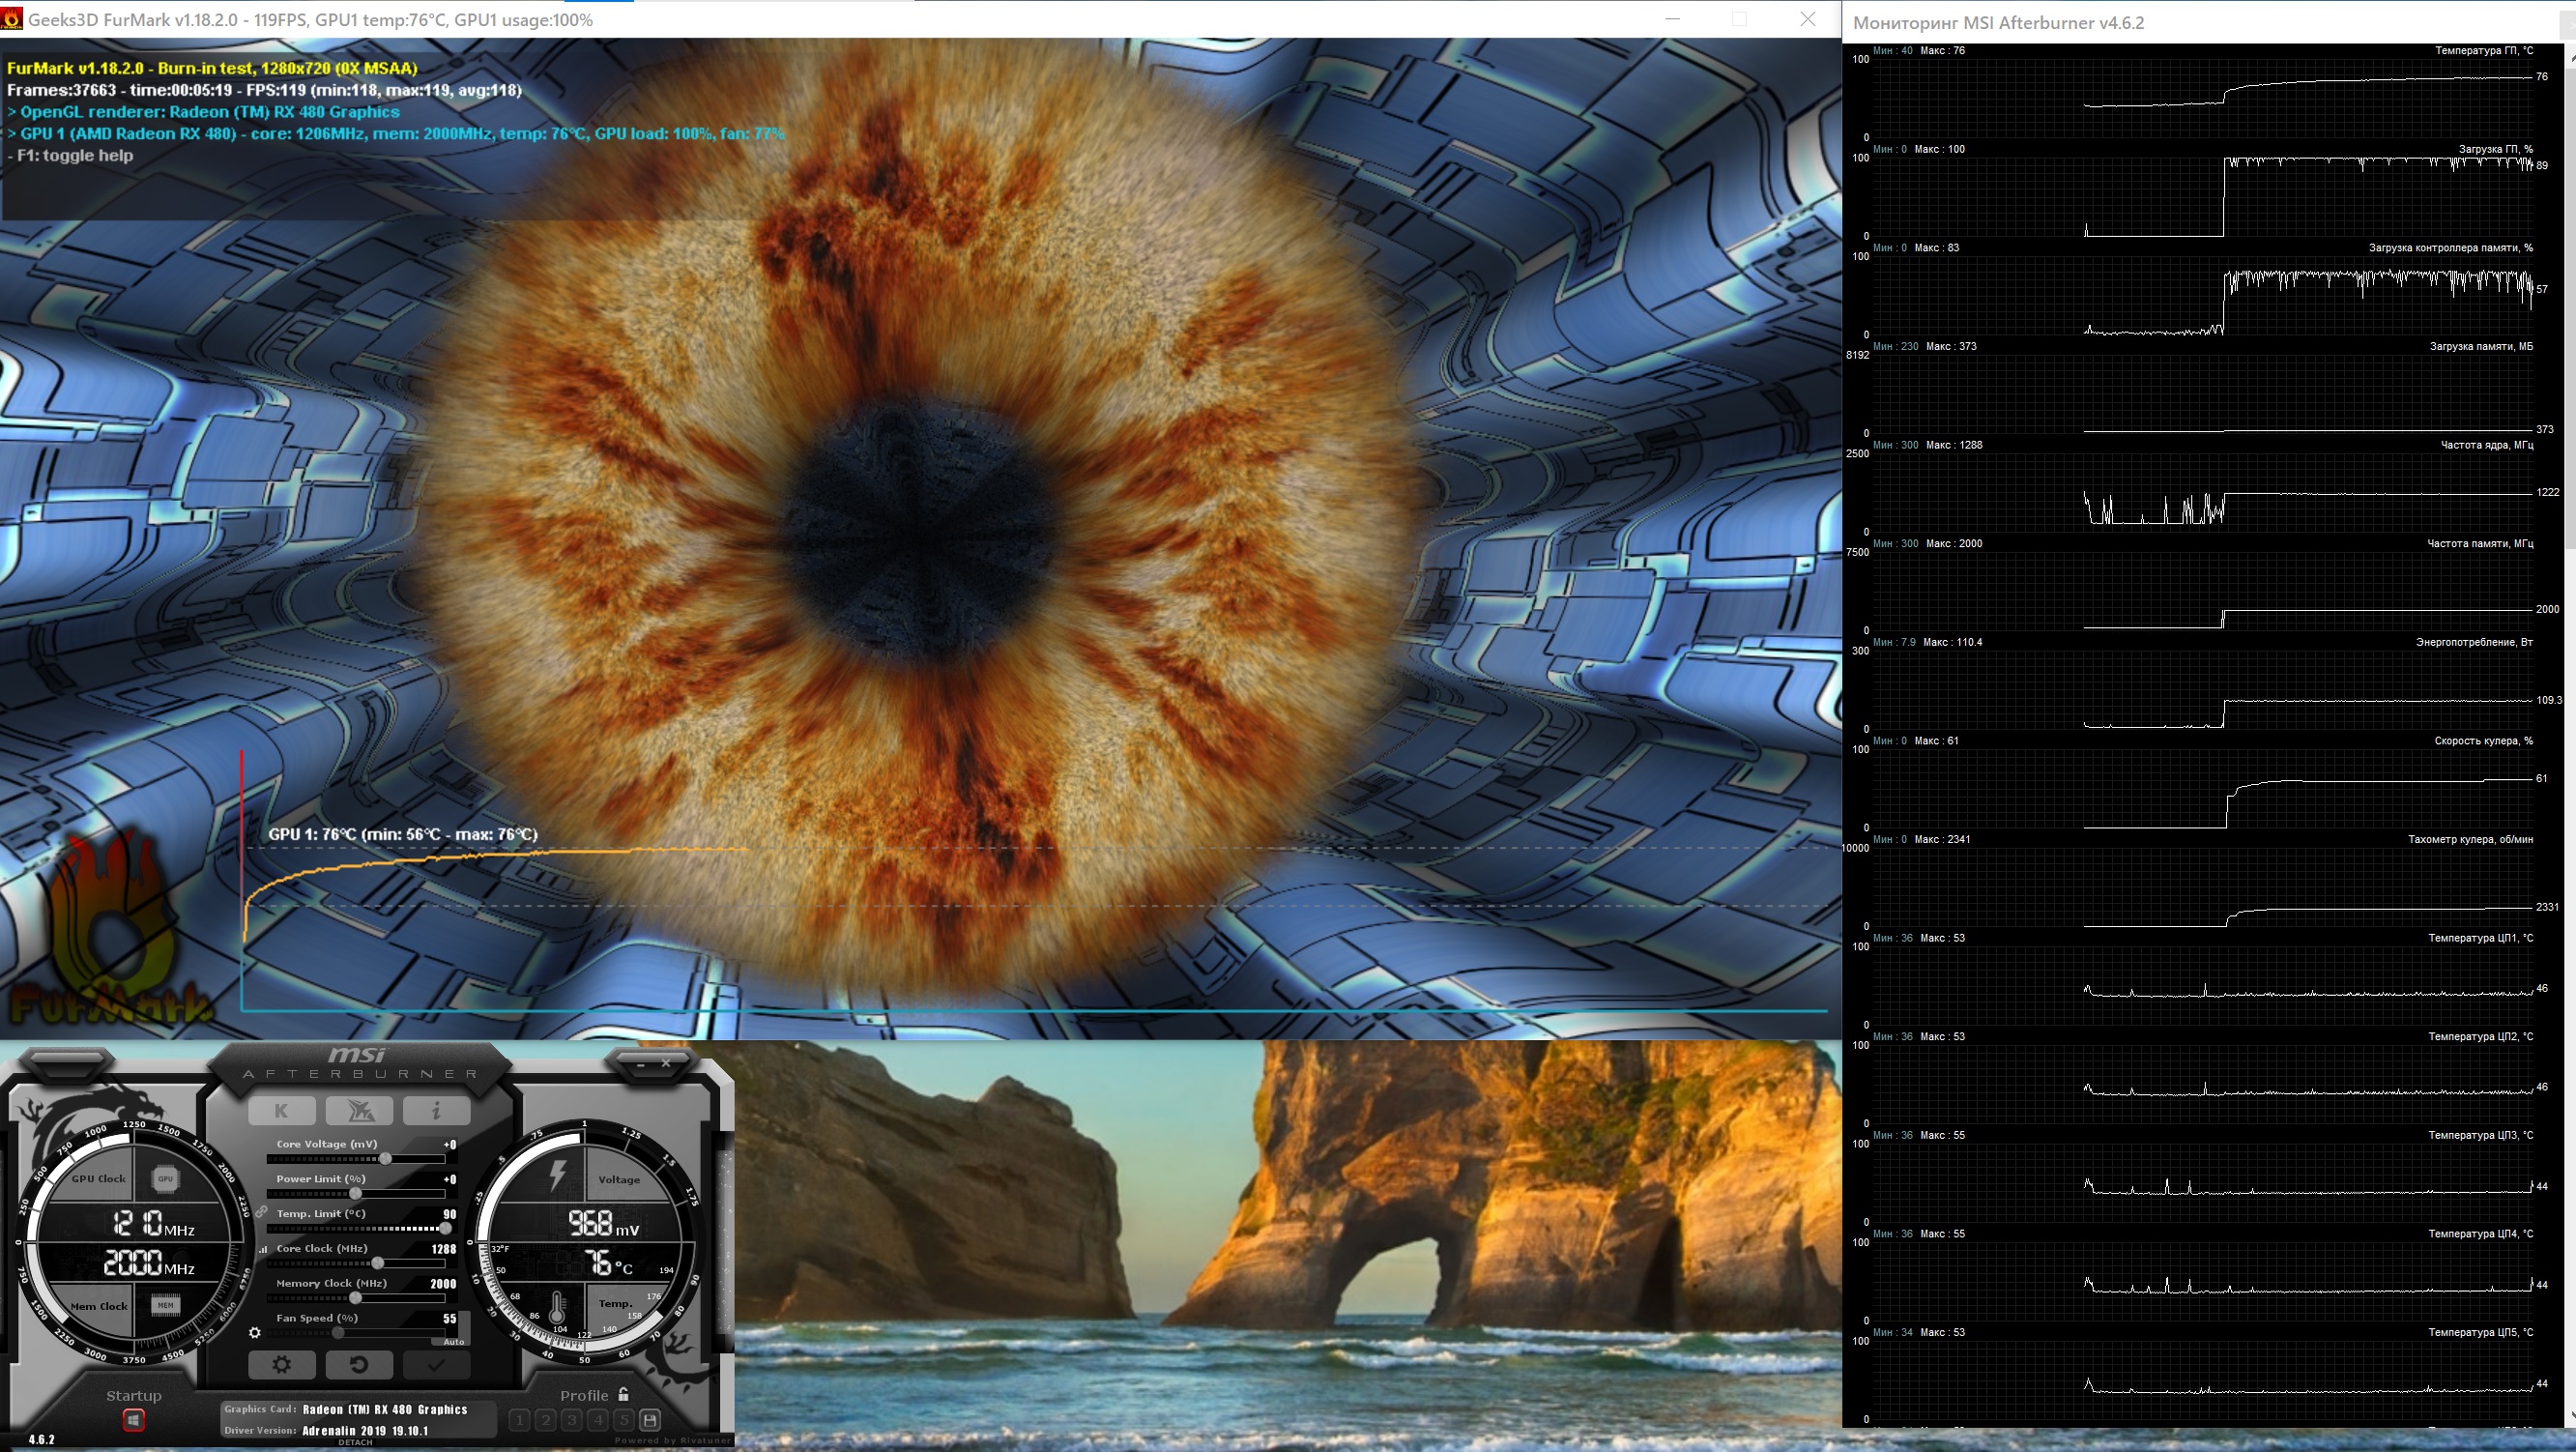
Task: Click the 'Загрузка памяти, МБ' graph label
Action: [x=2481, y=347]
